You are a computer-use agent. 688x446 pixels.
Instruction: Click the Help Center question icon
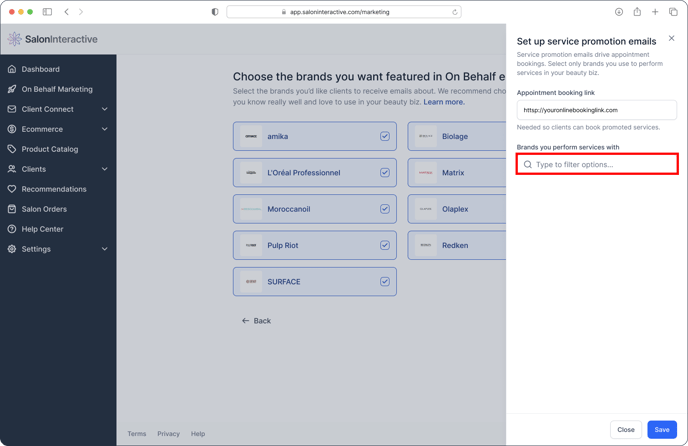[12, 229]
